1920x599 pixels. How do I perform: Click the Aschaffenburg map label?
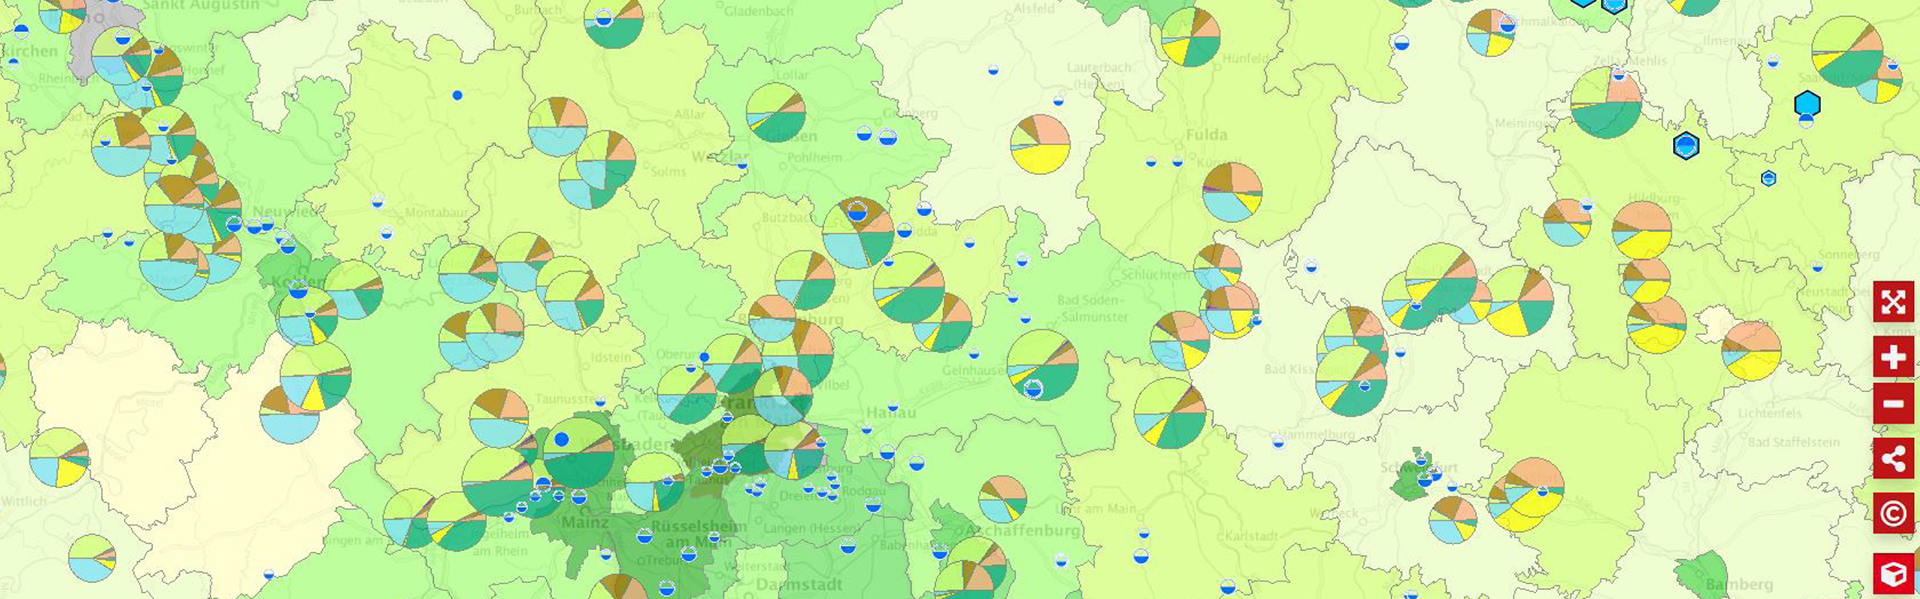(1022, 531)
